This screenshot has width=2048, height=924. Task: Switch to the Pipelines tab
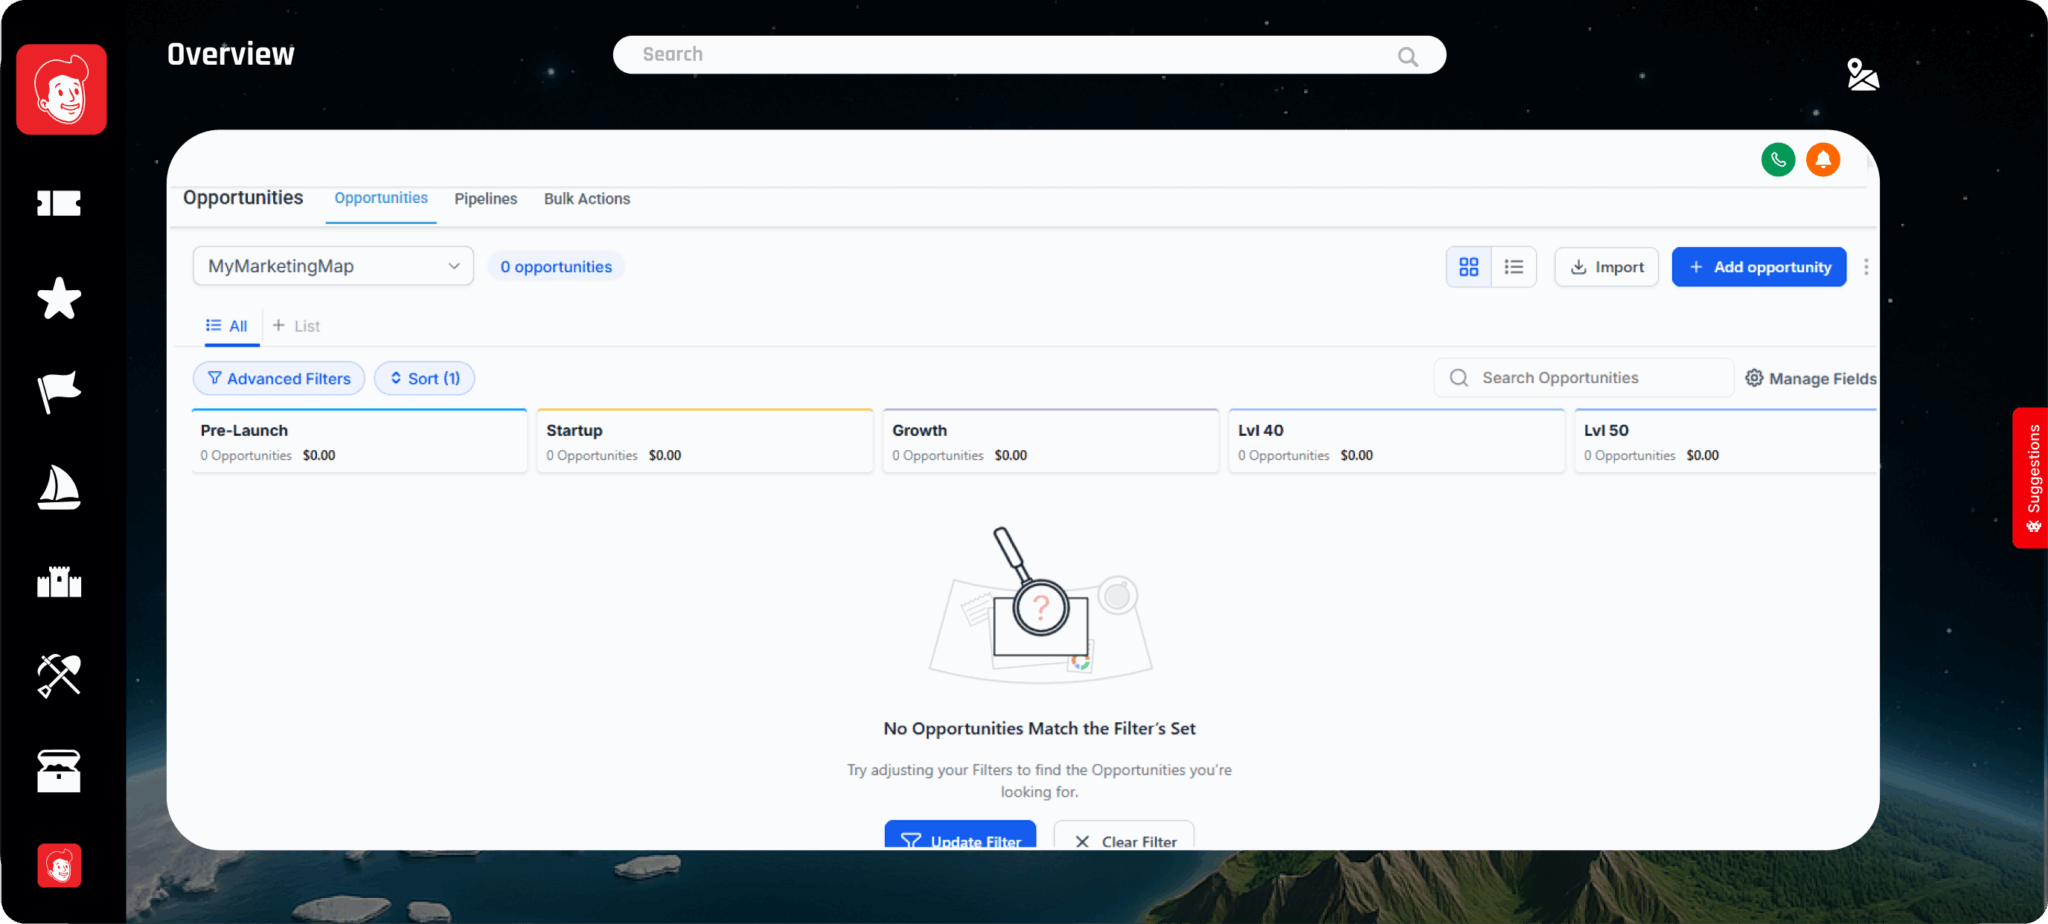486,199
